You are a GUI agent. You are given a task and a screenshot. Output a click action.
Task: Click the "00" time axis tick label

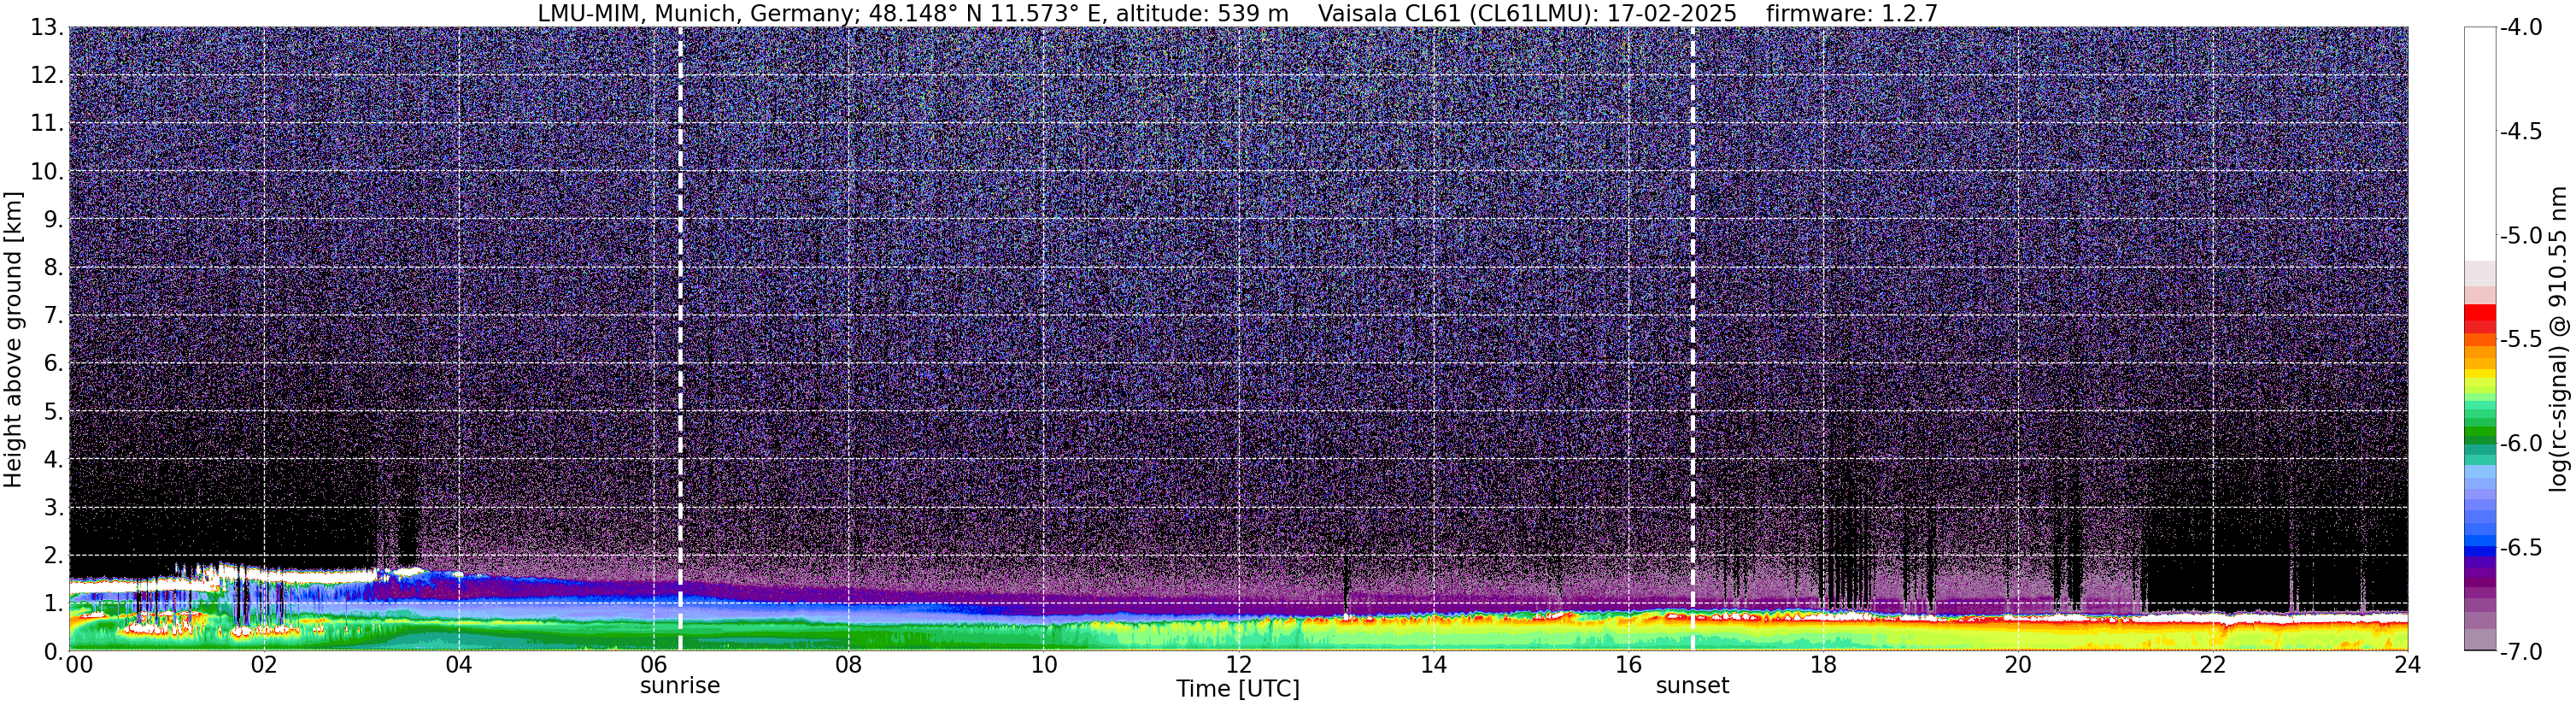click(79, 665)
